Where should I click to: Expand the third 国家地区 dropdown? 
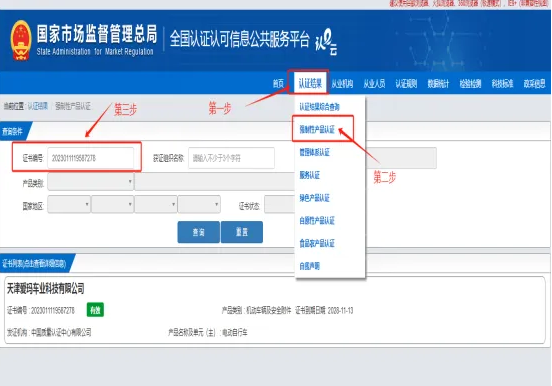point(156,205)
